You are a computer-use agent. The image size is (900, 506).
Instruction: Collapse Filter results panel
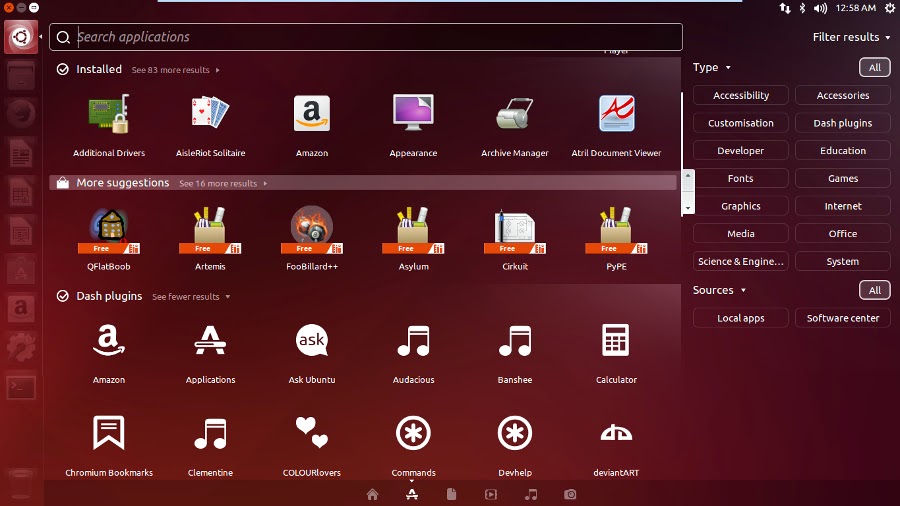(851, 37)
